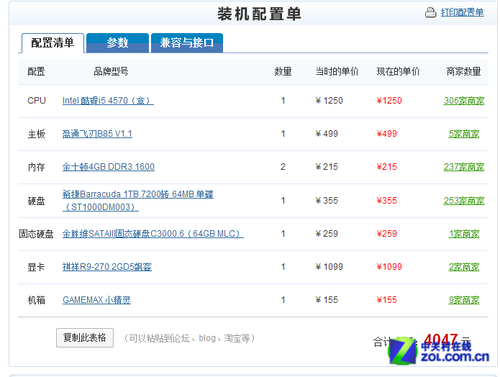Open the 兼容与接口 tab
Screen dimensions: 500x377
(187, 43)
